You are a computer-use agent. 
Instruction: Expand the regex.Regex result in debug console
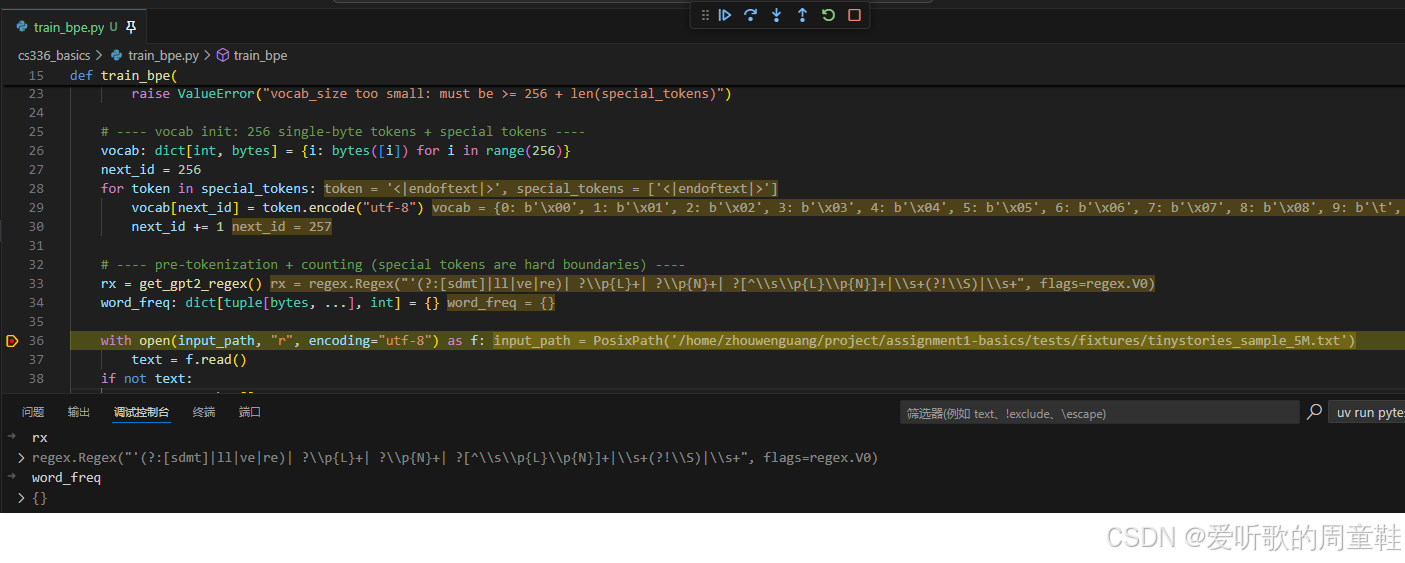[x=22, y=458]
